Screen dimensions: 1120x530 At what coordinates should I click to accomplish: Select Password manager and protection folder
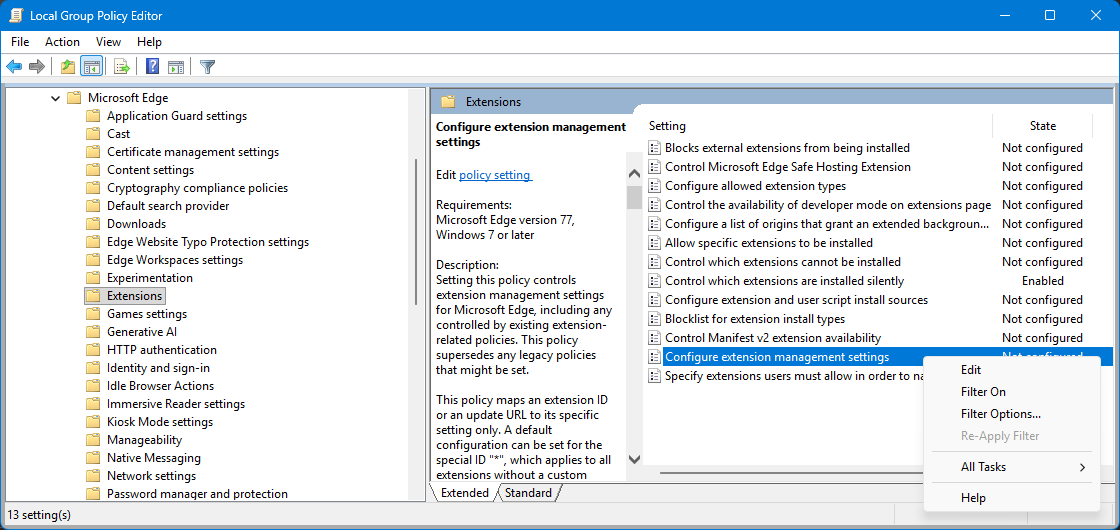point(197,494)
